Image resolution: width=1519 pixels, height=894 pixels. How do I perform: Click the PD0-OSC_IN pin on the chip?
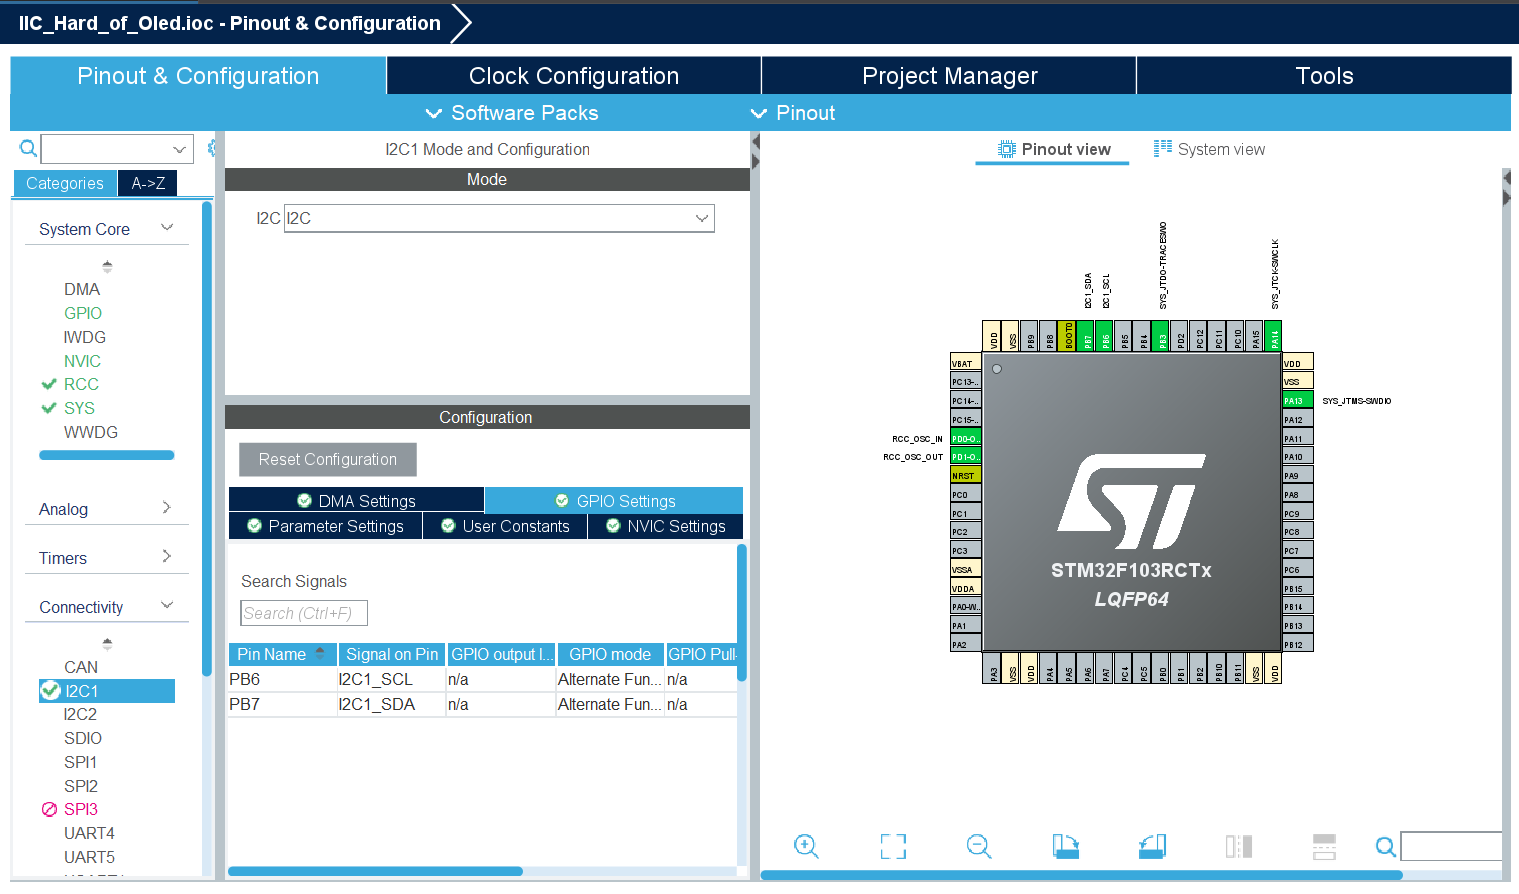pos(965,438)
